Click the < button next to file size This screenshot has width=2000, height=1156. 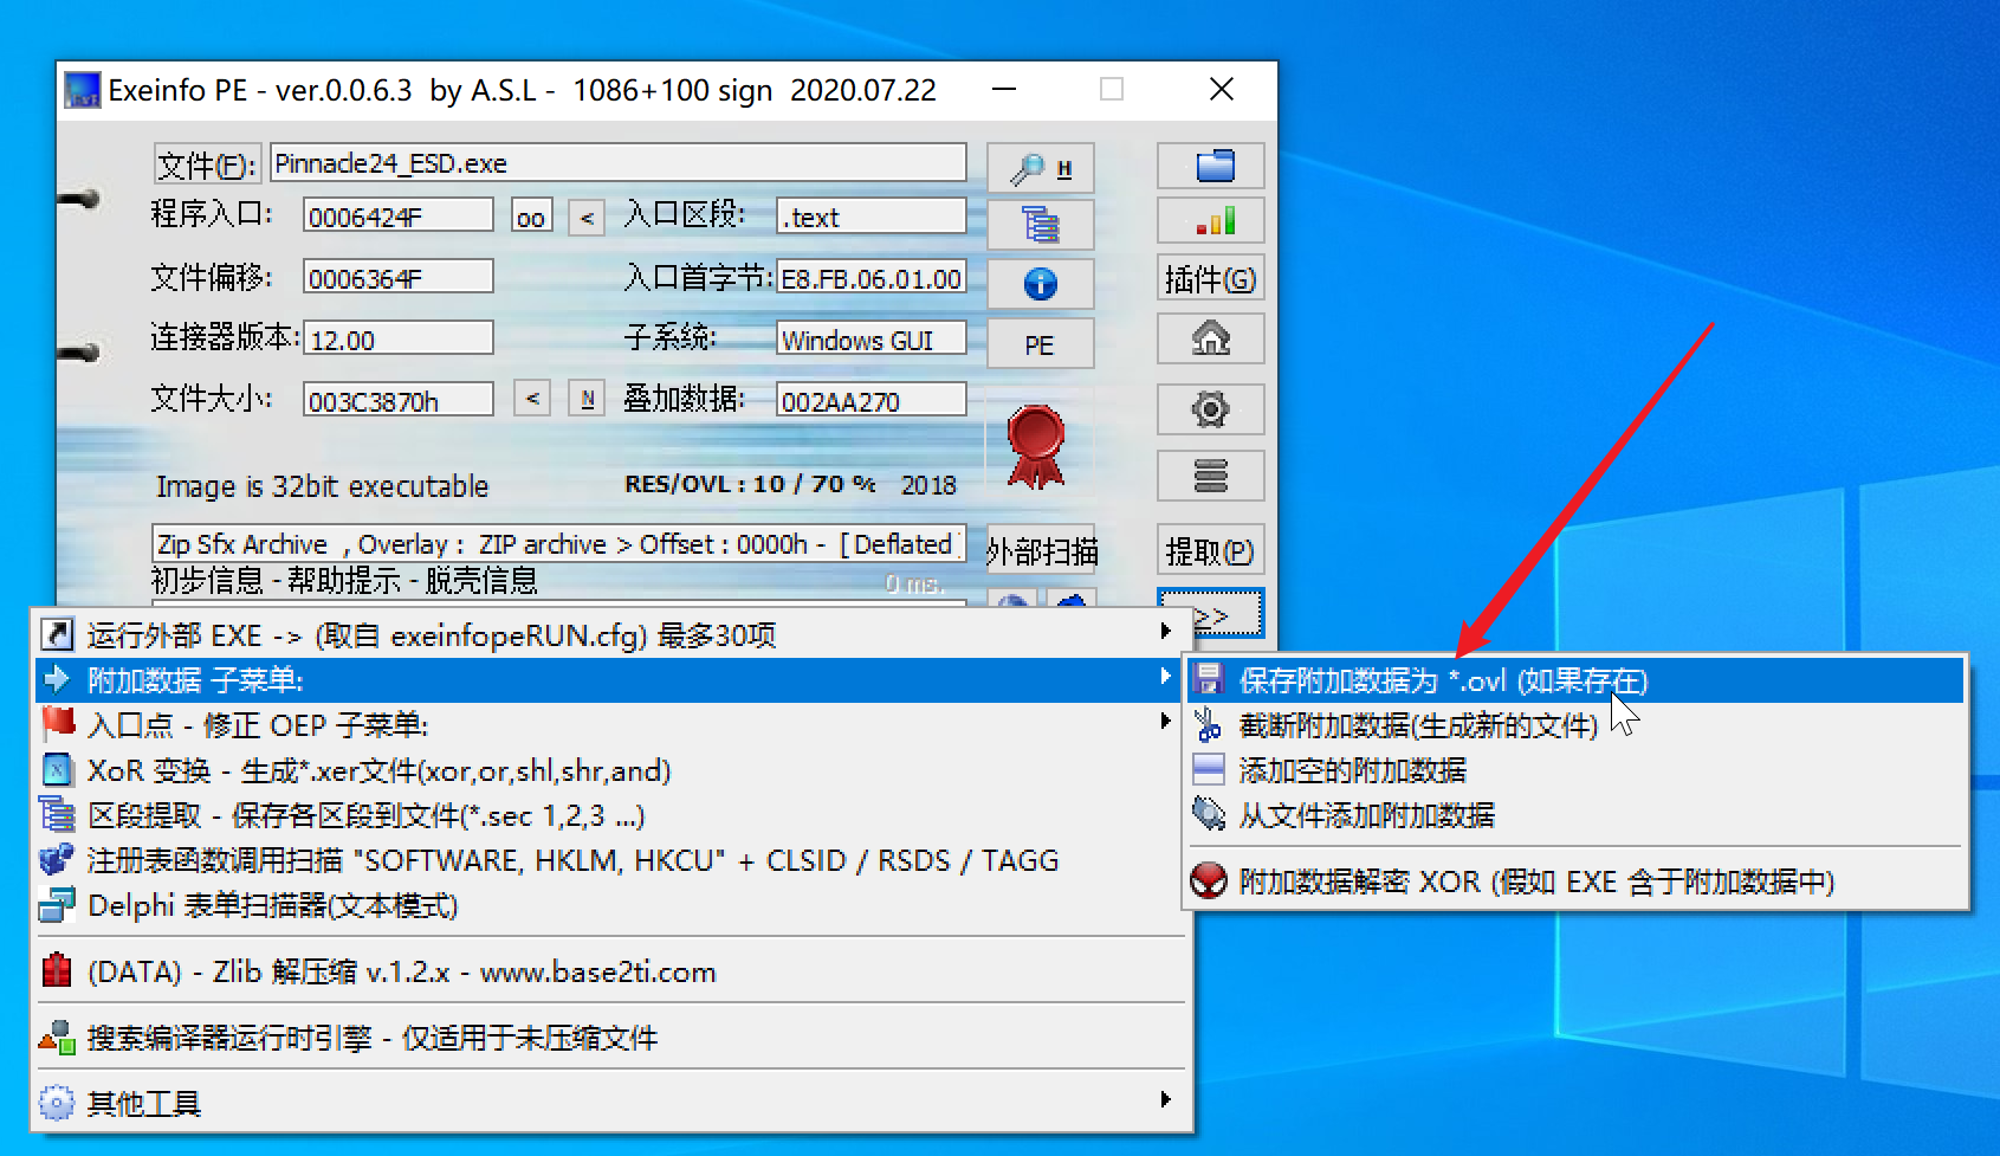pyautogui.click(x=532, y=398)
